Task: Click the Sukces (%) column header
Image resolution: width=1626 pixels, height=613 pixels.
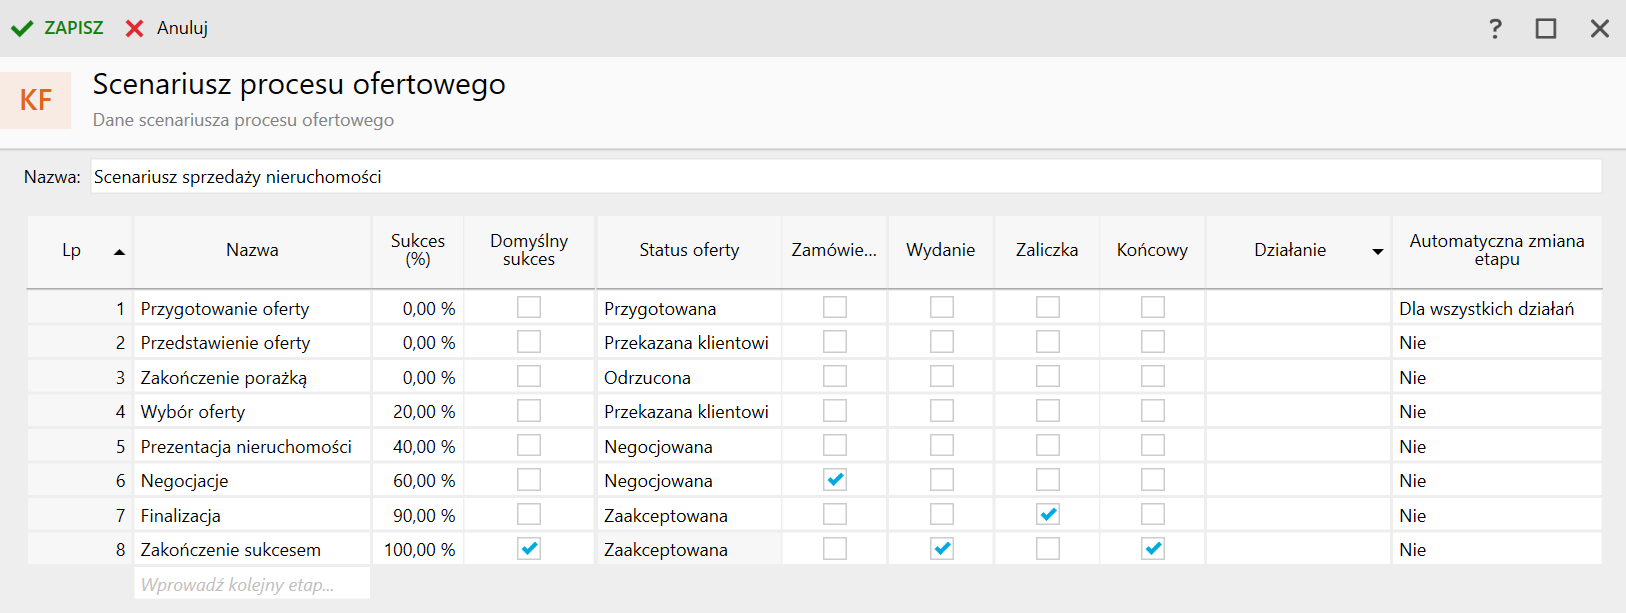Action: coord(418,250)
